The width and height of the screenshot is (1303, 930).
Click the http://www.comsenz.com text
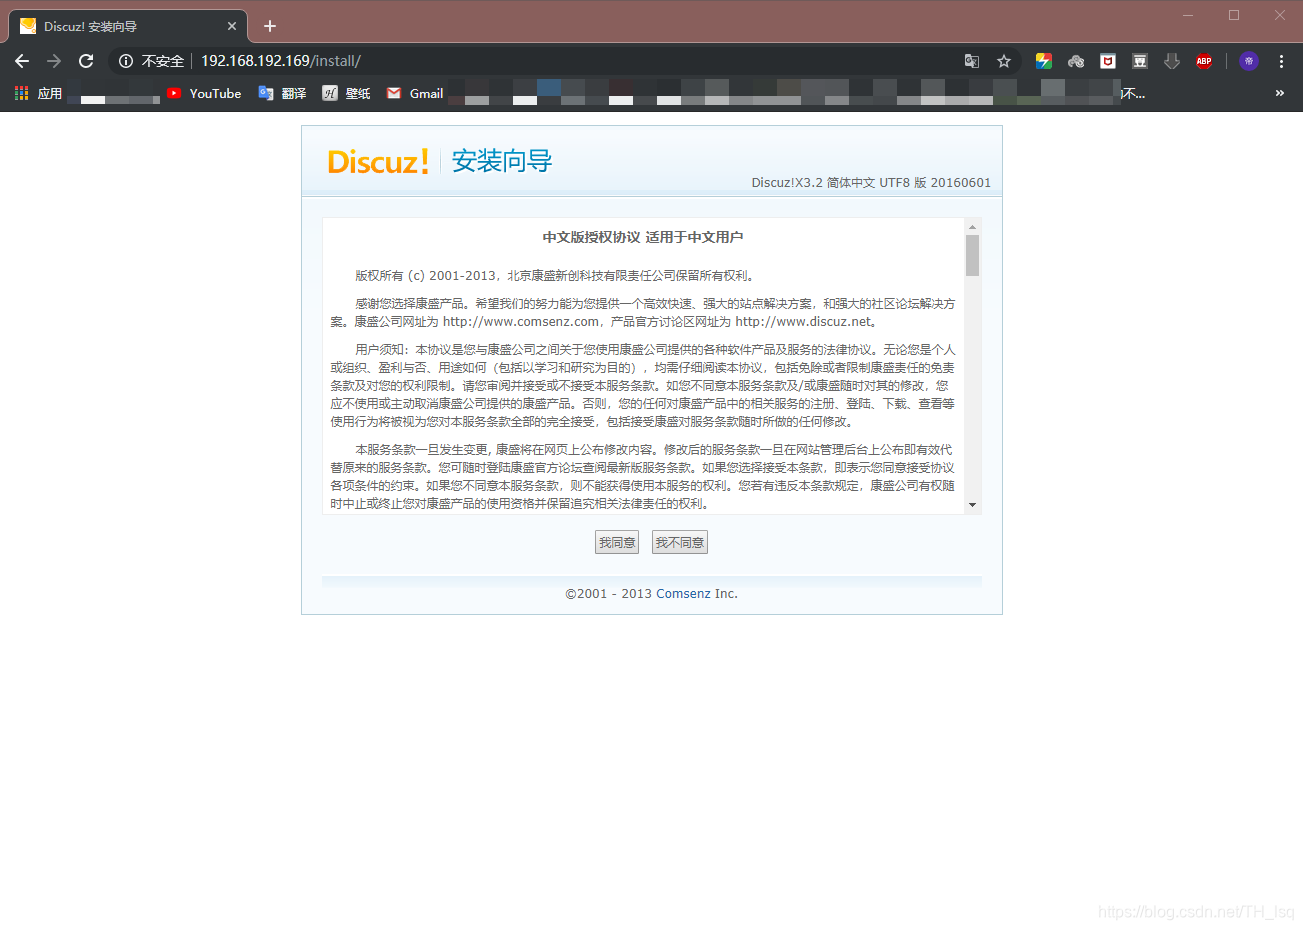(x=521, y=322)
